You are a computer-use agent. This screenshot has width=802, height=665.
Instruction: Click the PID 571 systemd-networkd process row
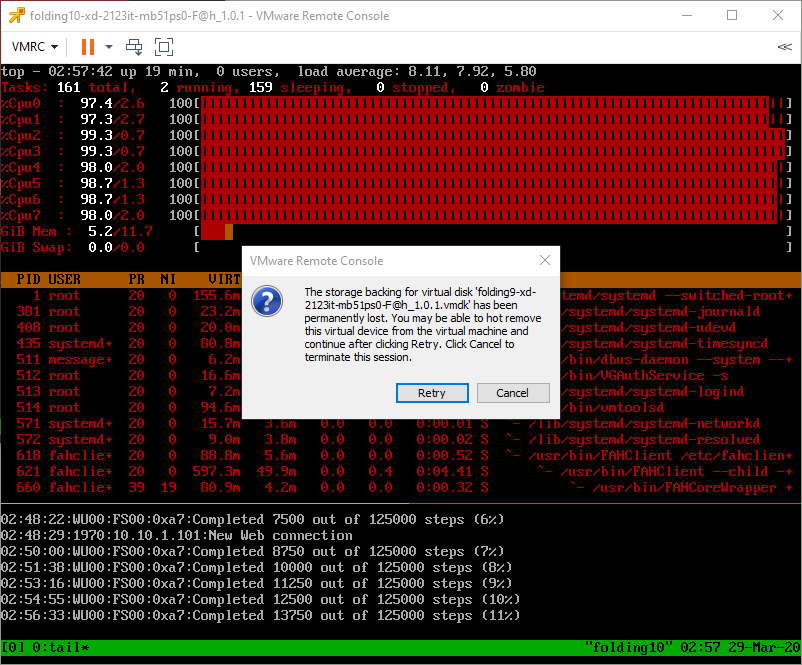pyautogui.click(x=401, y=424)
